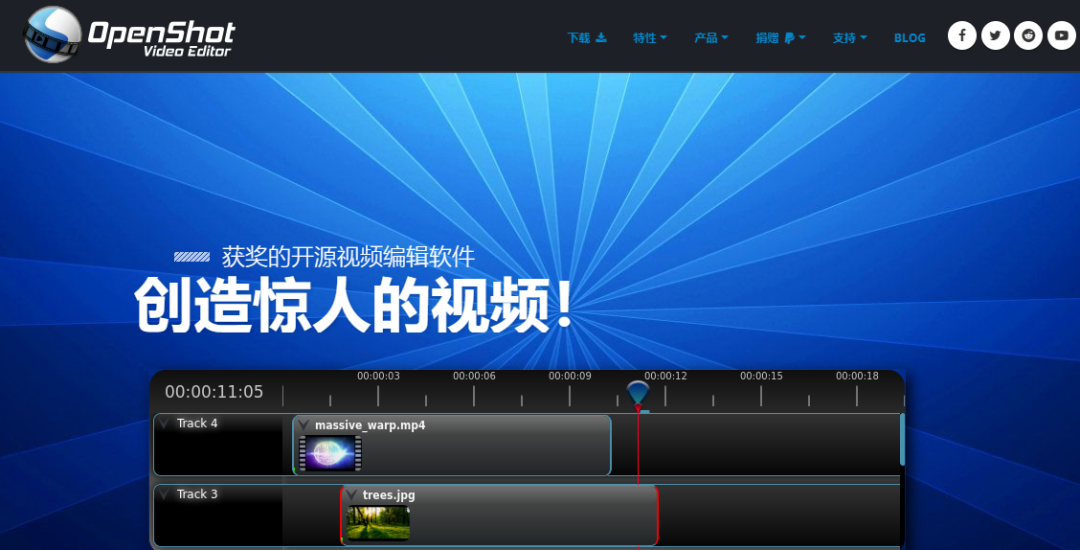The width and height of the screenshot is (1080, 550).
Task: Click the 创造惊人的视频! headline
Action: [x=353, y=305]
